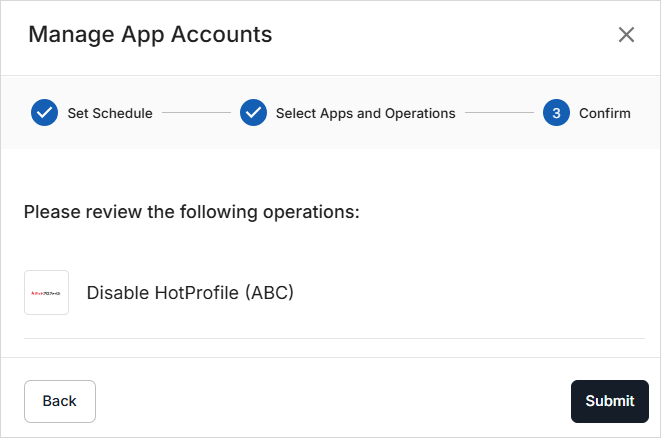The image size is (661, 438).
Task: Click connector line after Set Schedule
Action: [x=196, y=113]
